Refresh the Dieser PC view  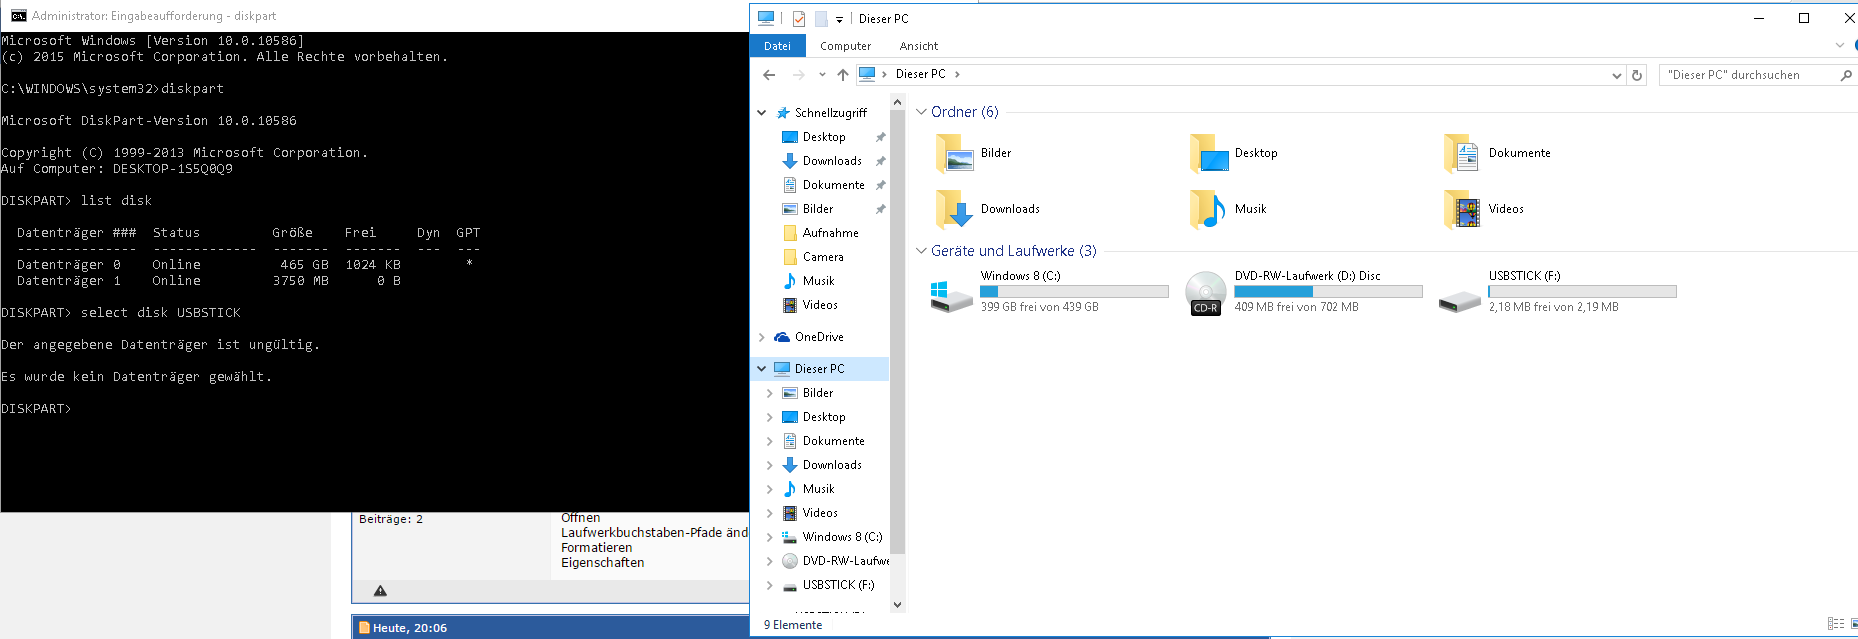1637,75
